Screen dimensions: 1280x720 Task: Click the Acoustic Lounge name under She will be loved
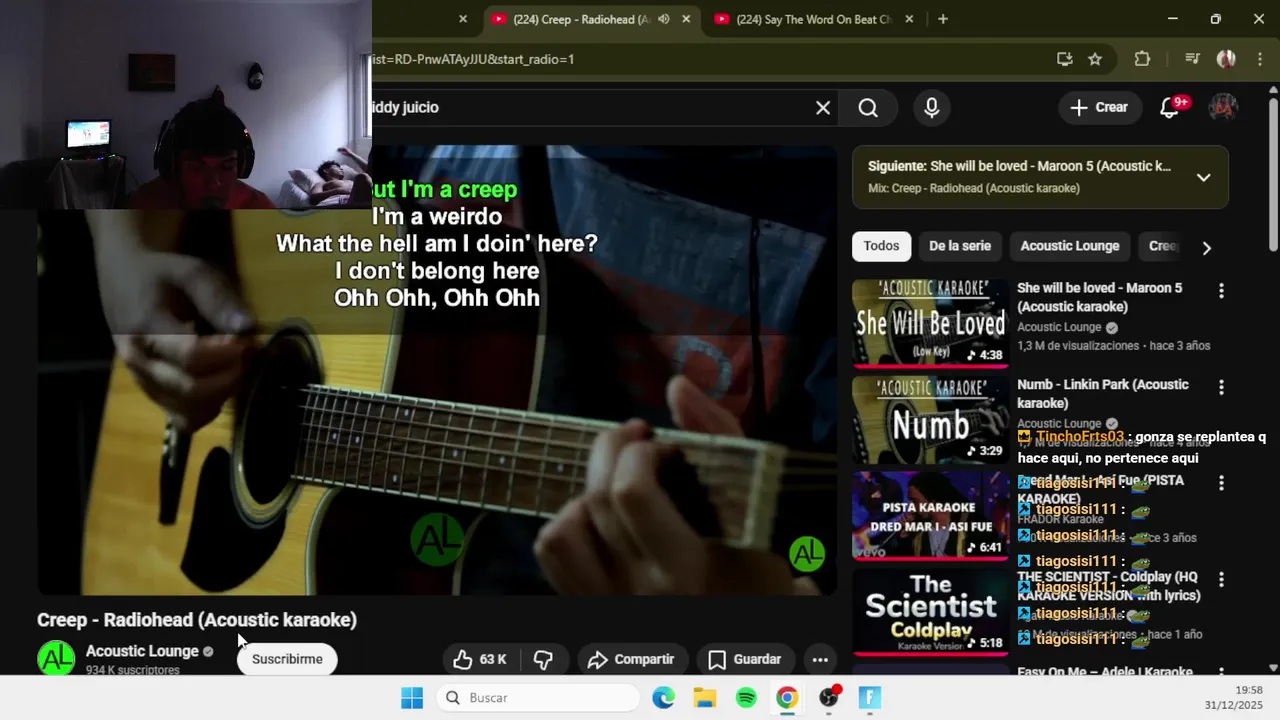tap(1059, 327)
